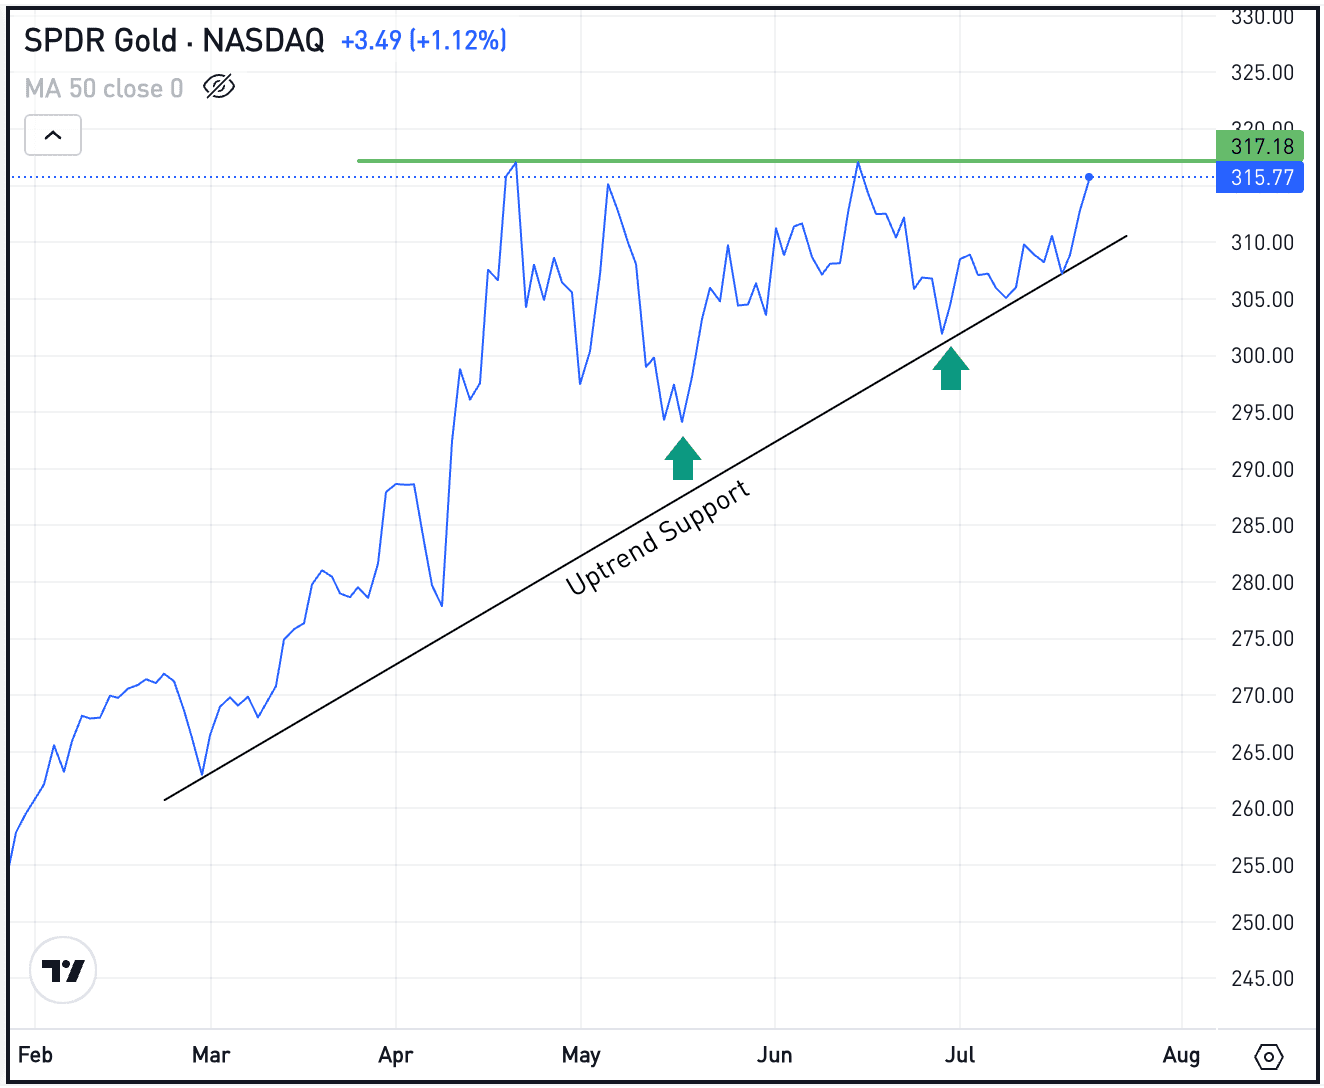The height and width of the screenshot is (1088, 1324).
Task: Click the Aug label on the time axis
Action: tap(1182, 1055)
